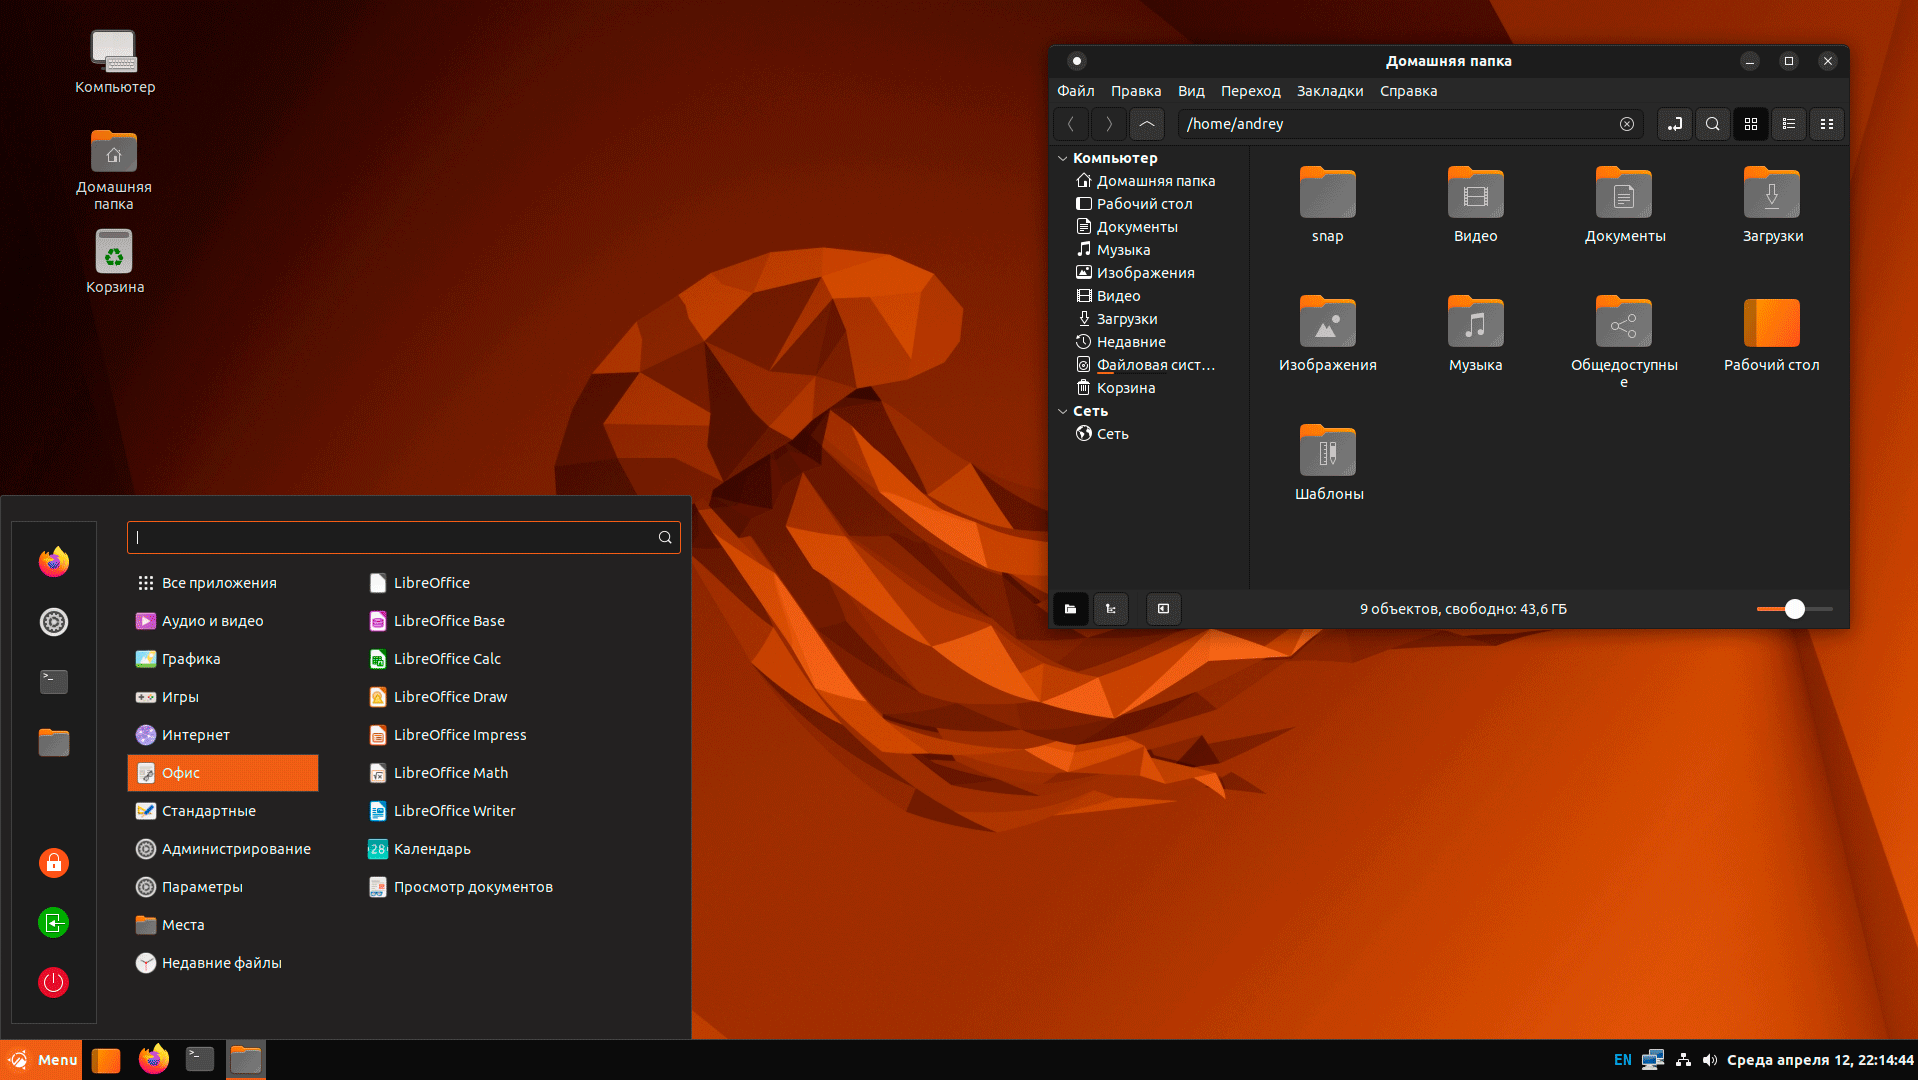Screen dimensions: 1918x1080
Task: Click the search icon in file manager toolbar
Action: point(1712,124)
